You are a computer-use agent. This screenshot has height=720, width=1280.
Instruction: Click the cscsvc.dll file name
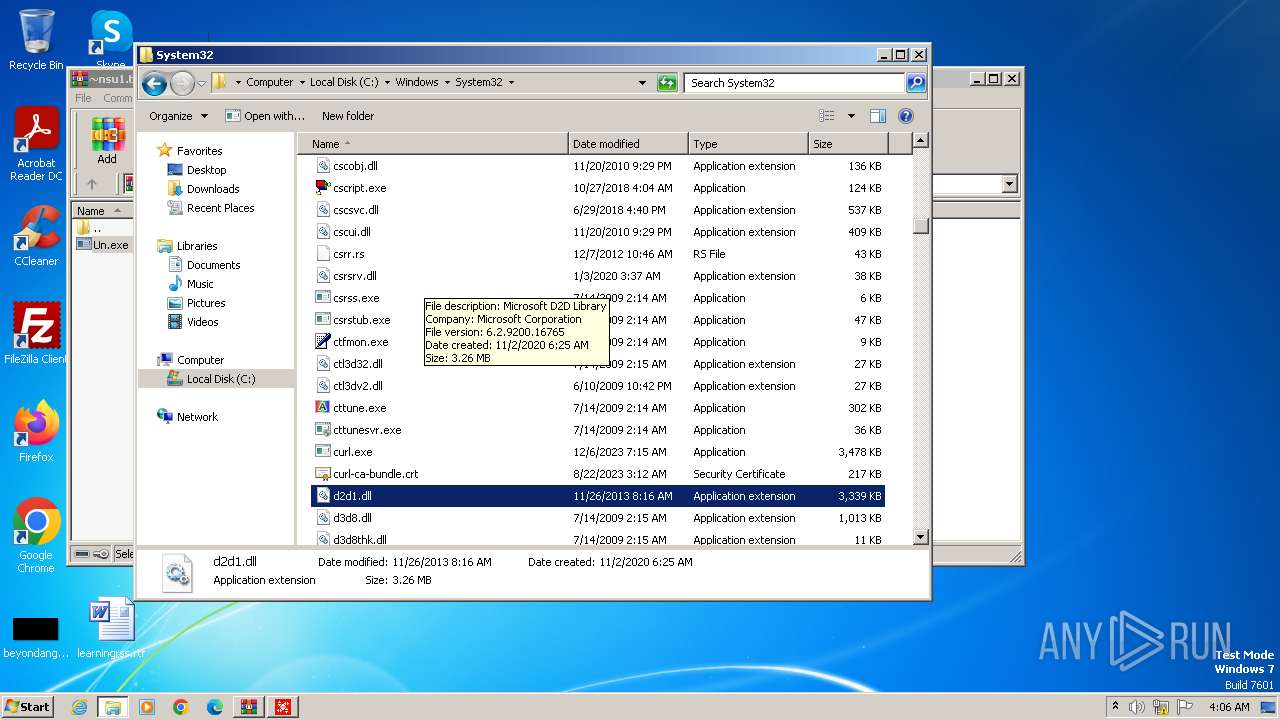[x=356, y=210]
